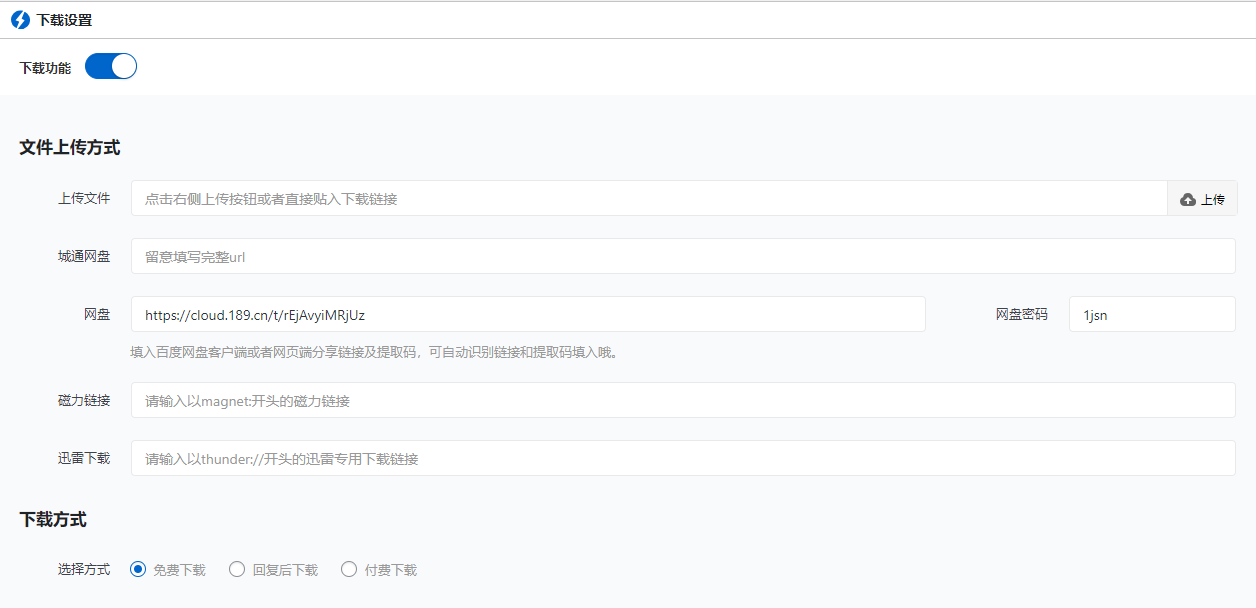Select the 付费下载 radio button
This screenshot has height=608, width=1256.
pos(349,570)
